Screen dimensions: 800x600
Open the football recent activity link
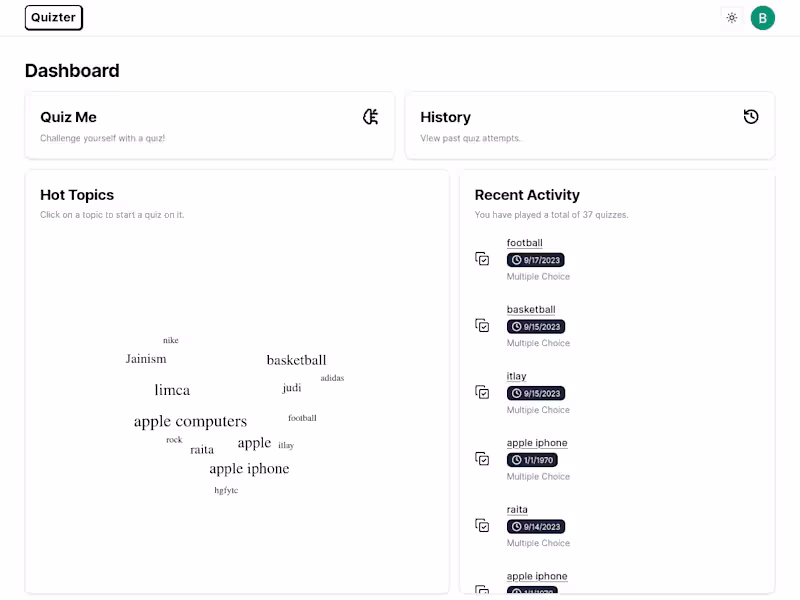pyautogui.click(x=524, y=243)
